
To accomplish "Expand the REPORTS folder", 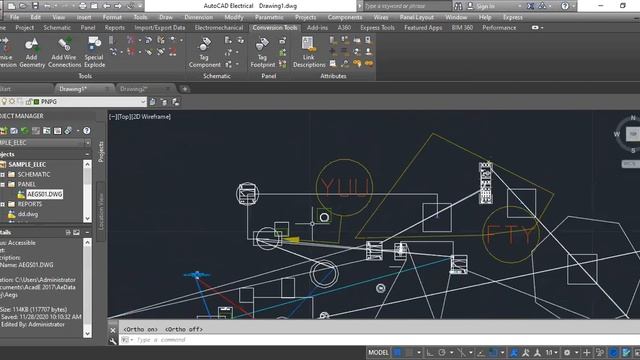I will 2,204.
